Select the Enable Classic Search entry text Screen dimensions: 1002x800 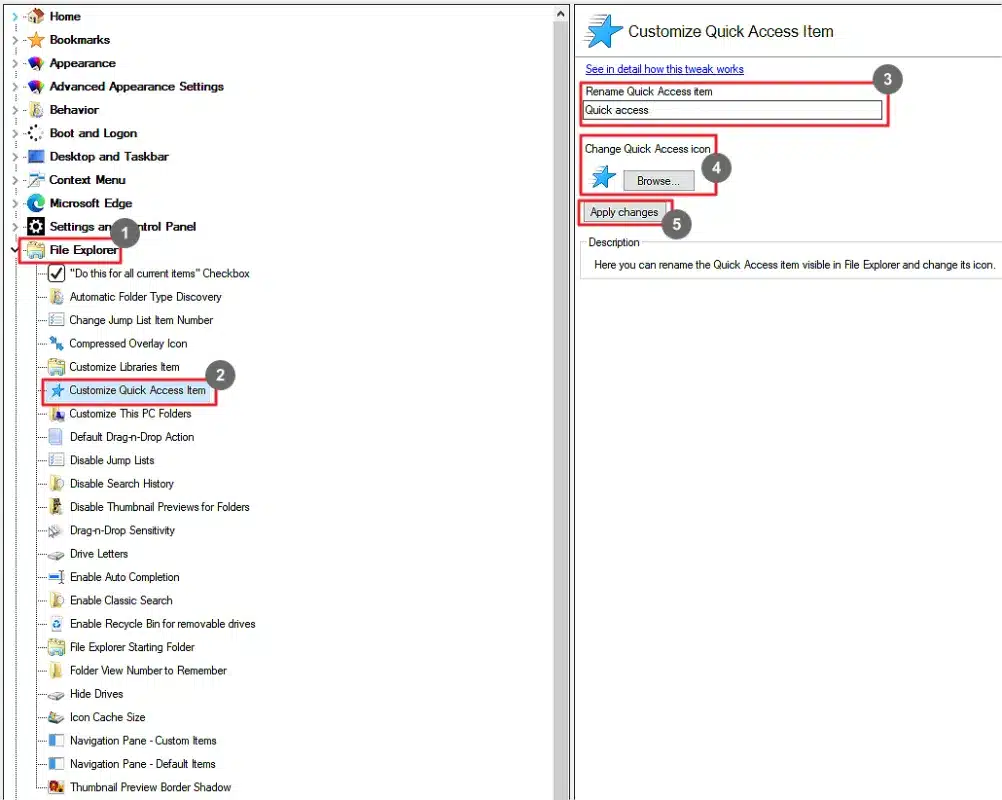(121, 600)
